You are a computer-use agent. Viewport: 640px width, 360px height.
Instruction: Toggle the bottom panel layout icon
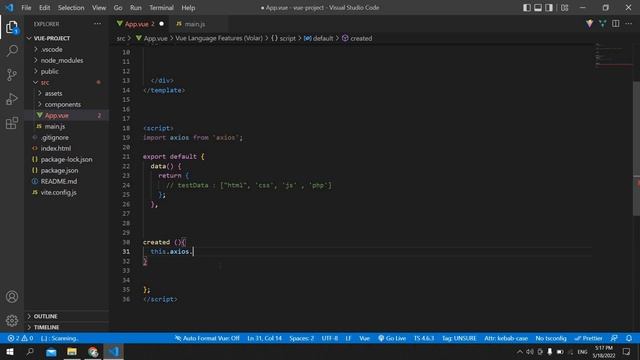pos(538,8)
